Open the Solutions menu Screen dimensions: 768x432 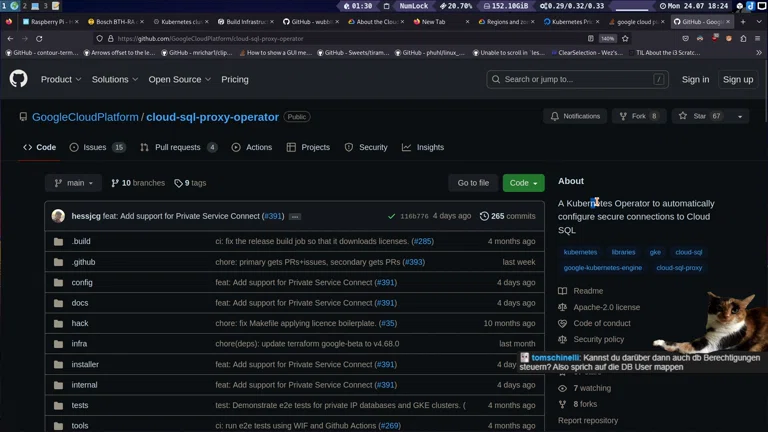[x=115, y=79]
